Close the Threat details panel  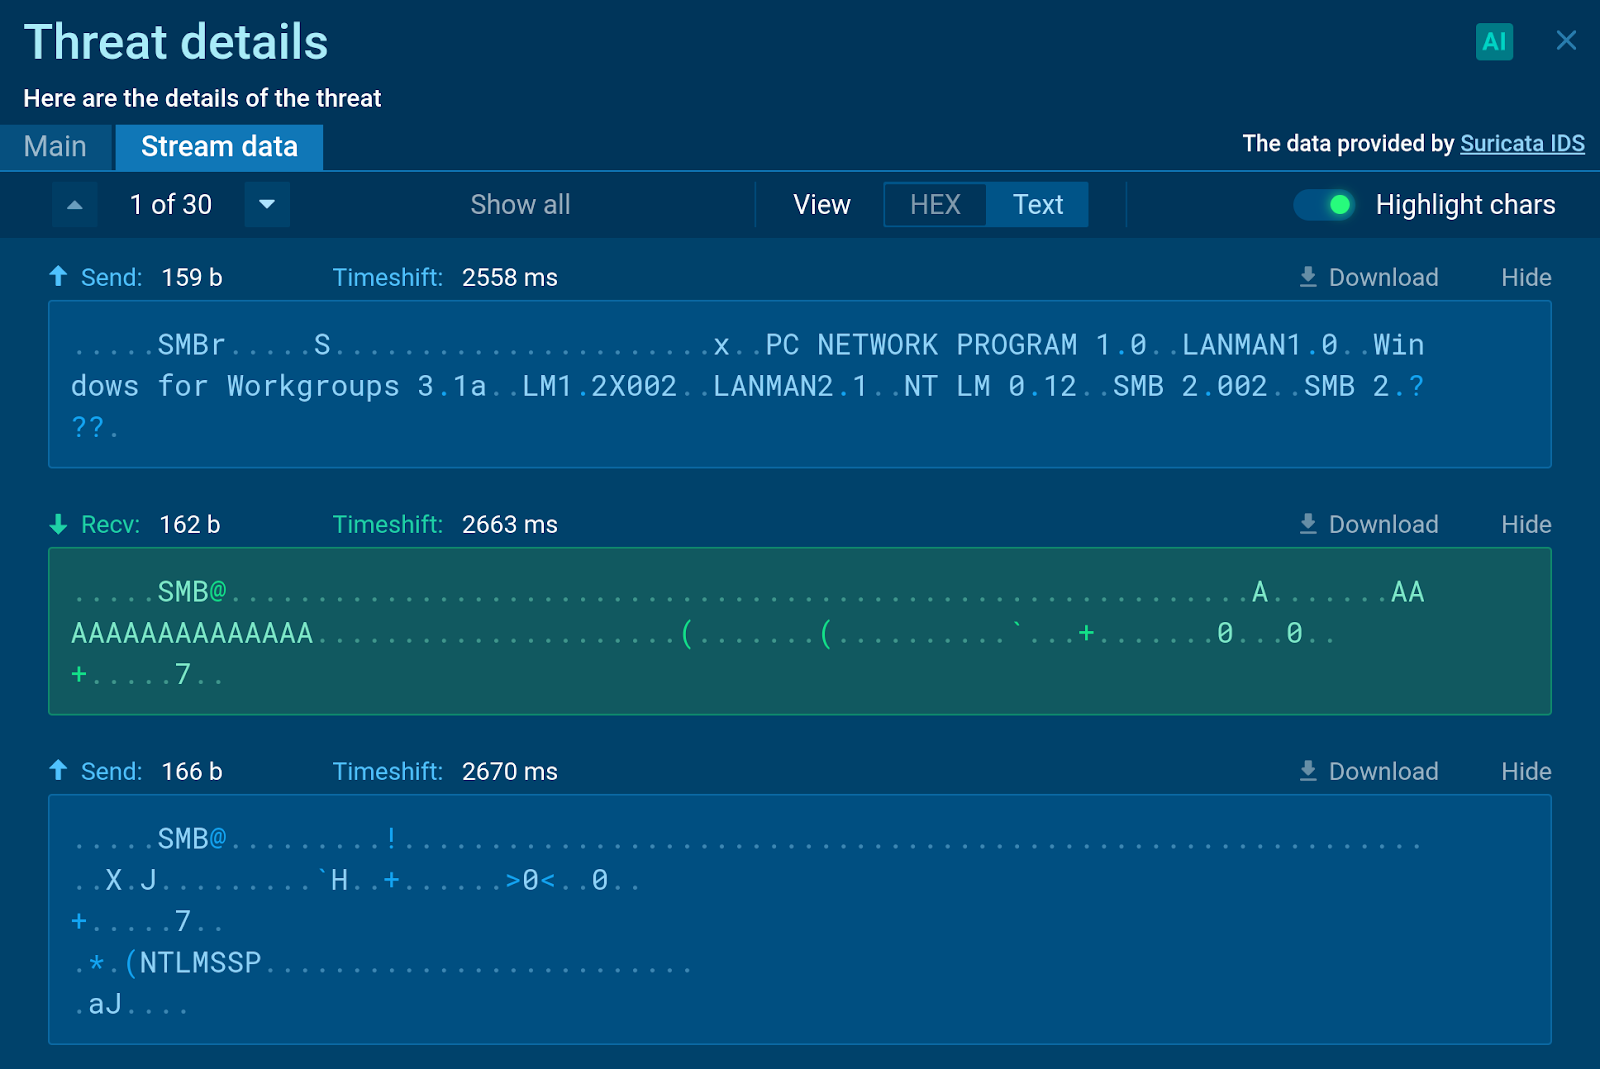[1566, 41]
